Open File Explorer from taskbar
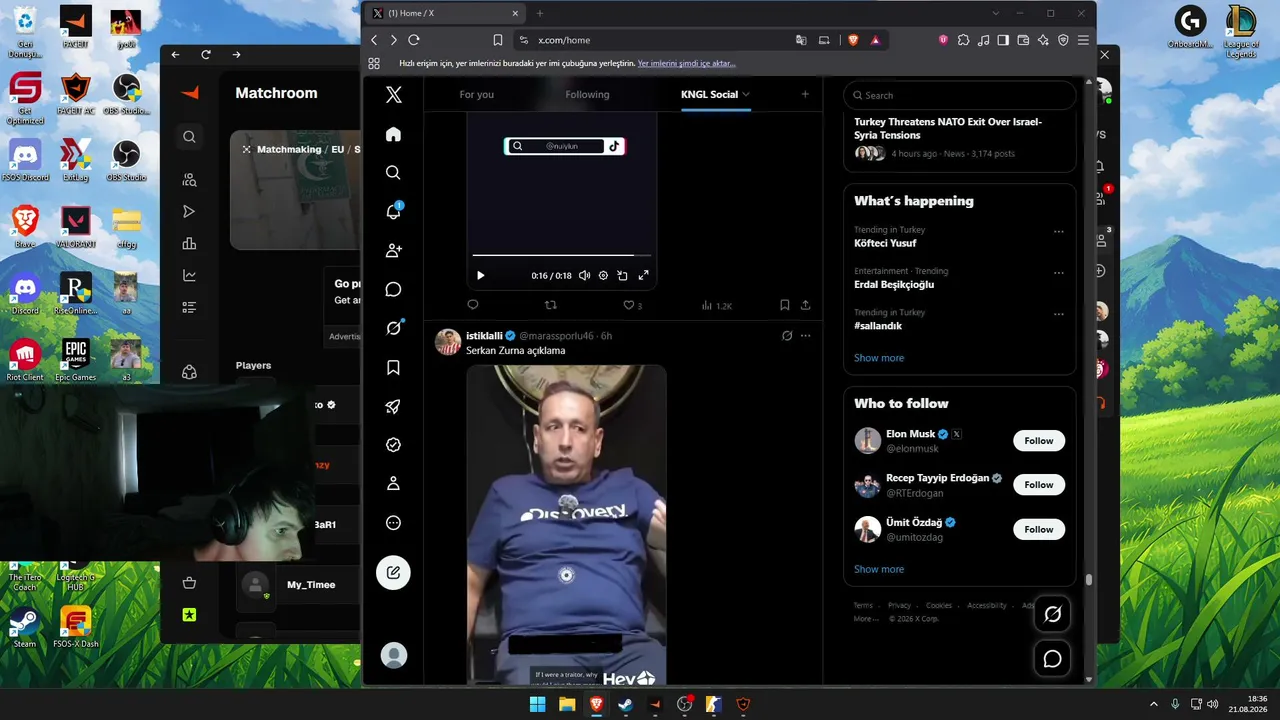The height and width of the screenshot is (720, 1280). tap(567, 704)
